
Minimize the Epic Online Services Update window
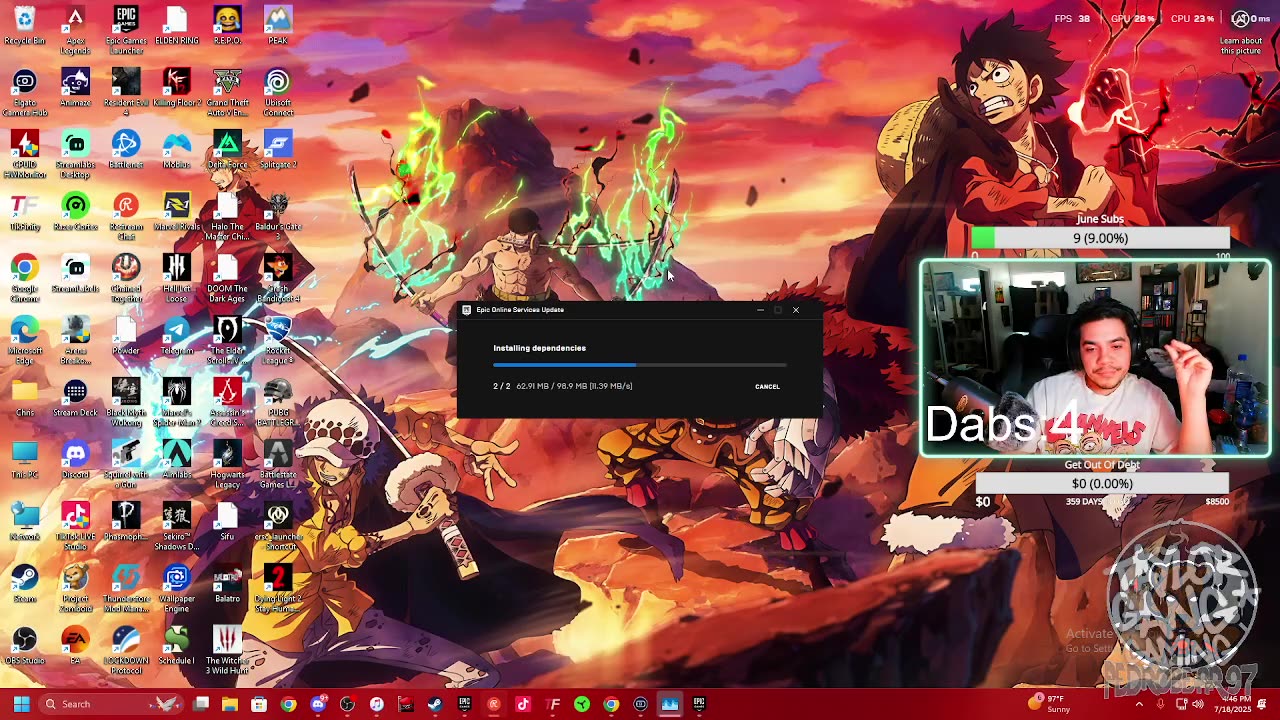point(760,310)
